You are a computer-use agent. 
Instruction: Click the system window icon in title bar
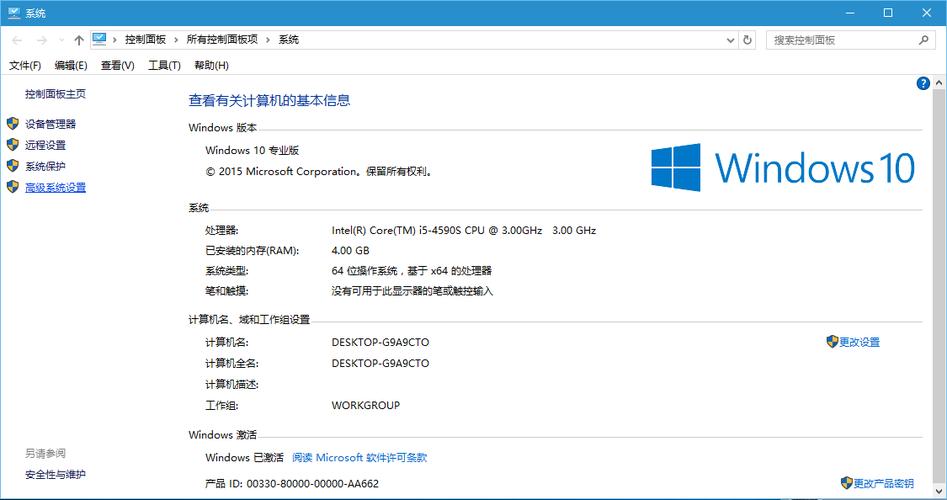point(14,13)
